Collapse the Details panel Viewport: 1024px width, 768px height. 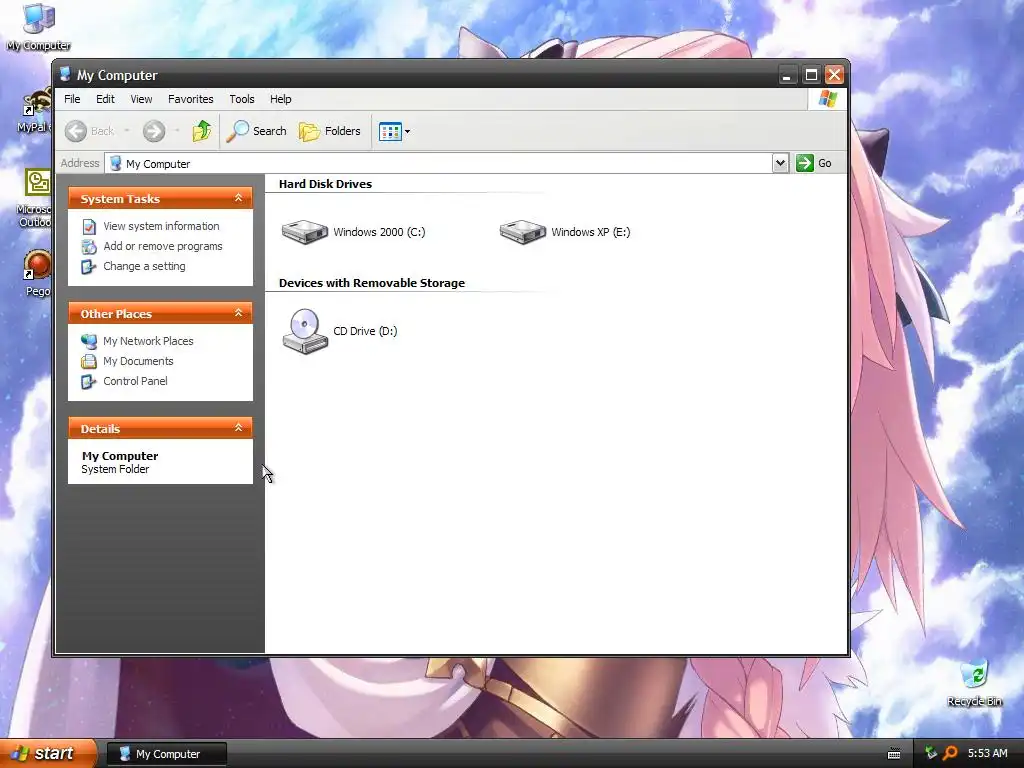click(x=238, y=428)
